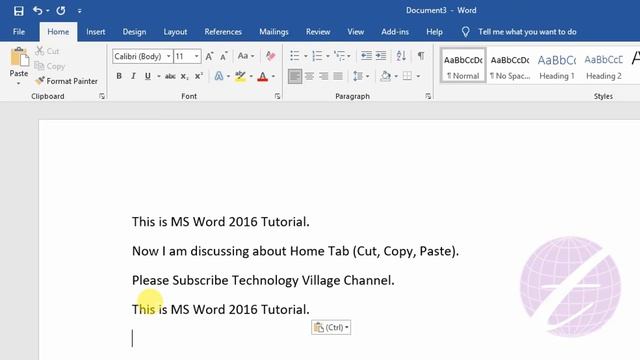Click the Text Effects and Typography icon
The width and height of the screenshot is (640, 360).
[219, 76]
